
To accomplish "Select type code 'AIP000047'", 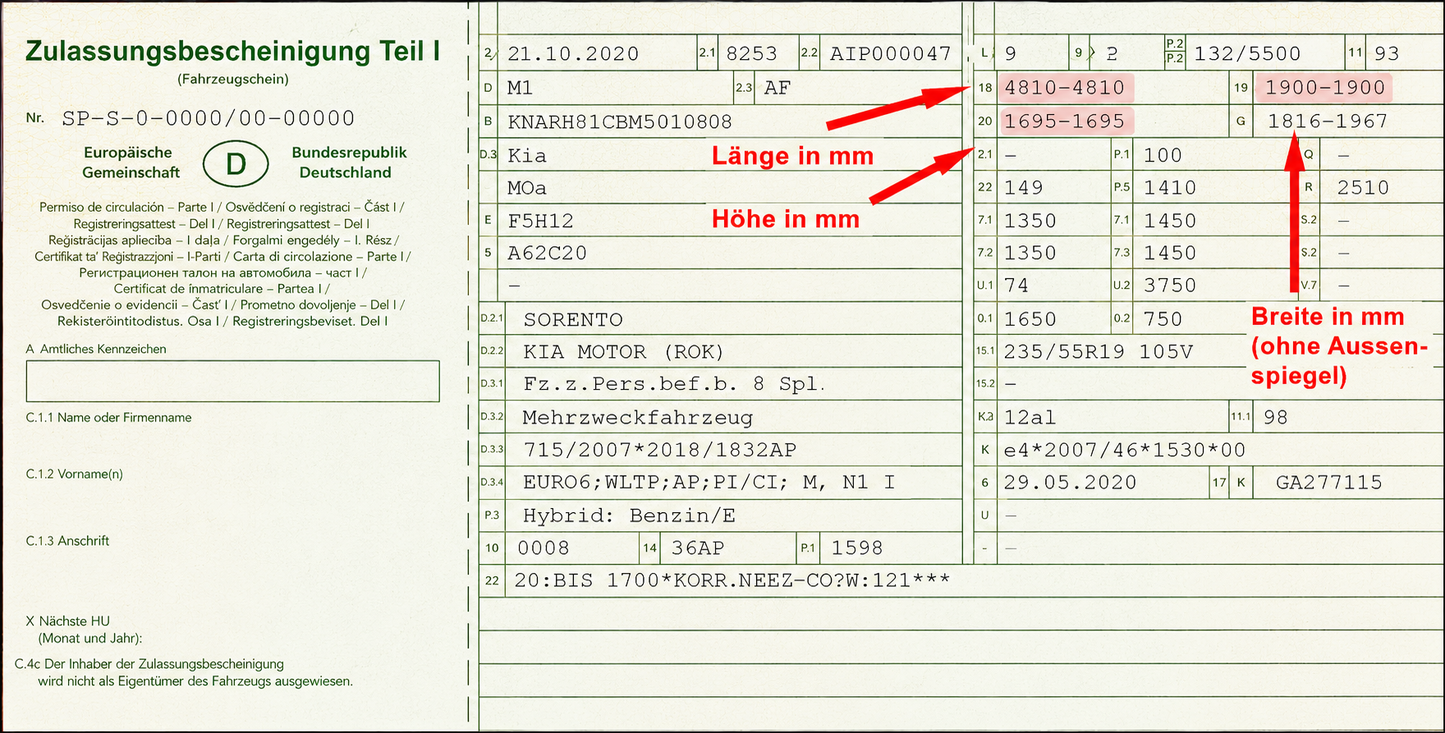I will [x=890, y=54].
